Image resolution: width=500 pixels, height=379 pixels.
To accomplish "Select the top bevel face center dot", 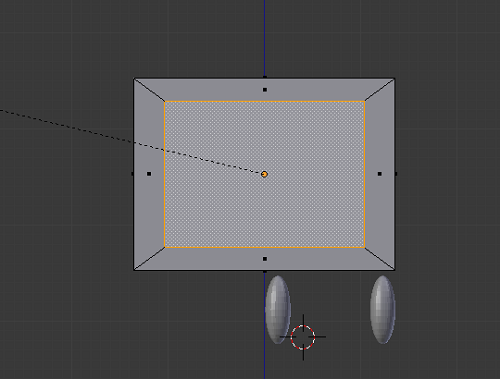I will pyautogui.click(x=265, y=90).
